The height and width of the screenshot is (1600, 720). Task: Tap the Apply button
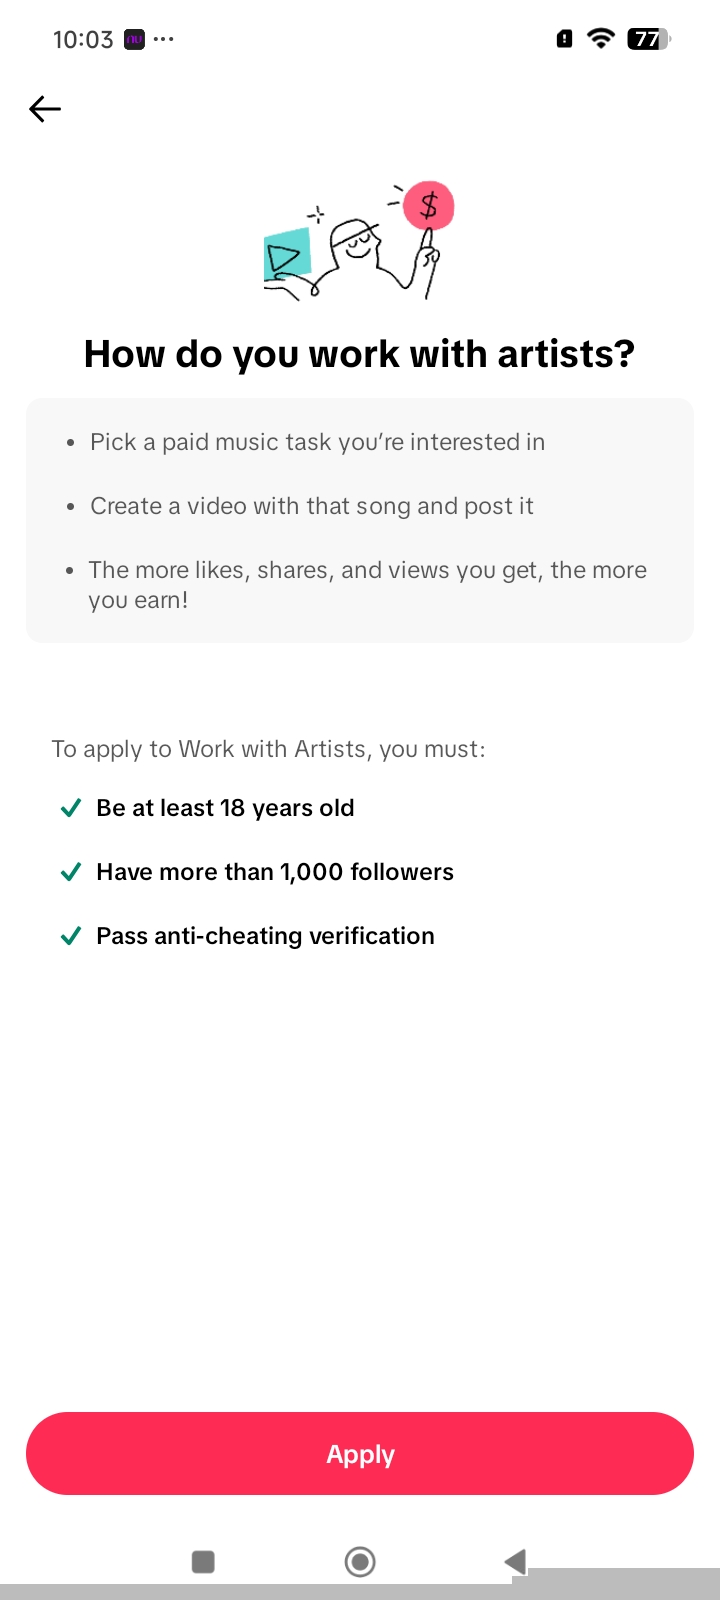(x=360, y=1454)
